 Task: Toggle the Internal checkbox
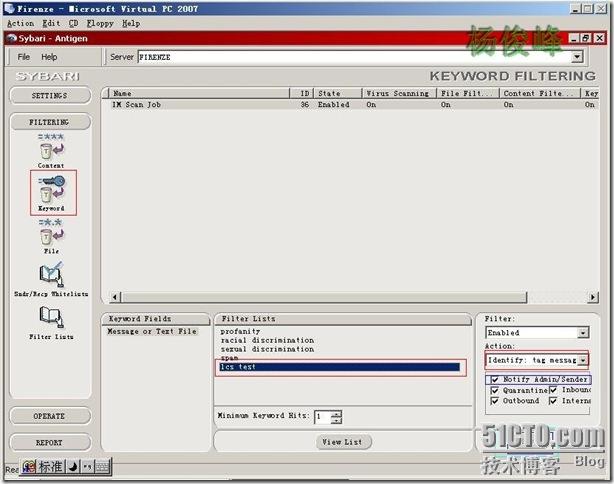553,401
